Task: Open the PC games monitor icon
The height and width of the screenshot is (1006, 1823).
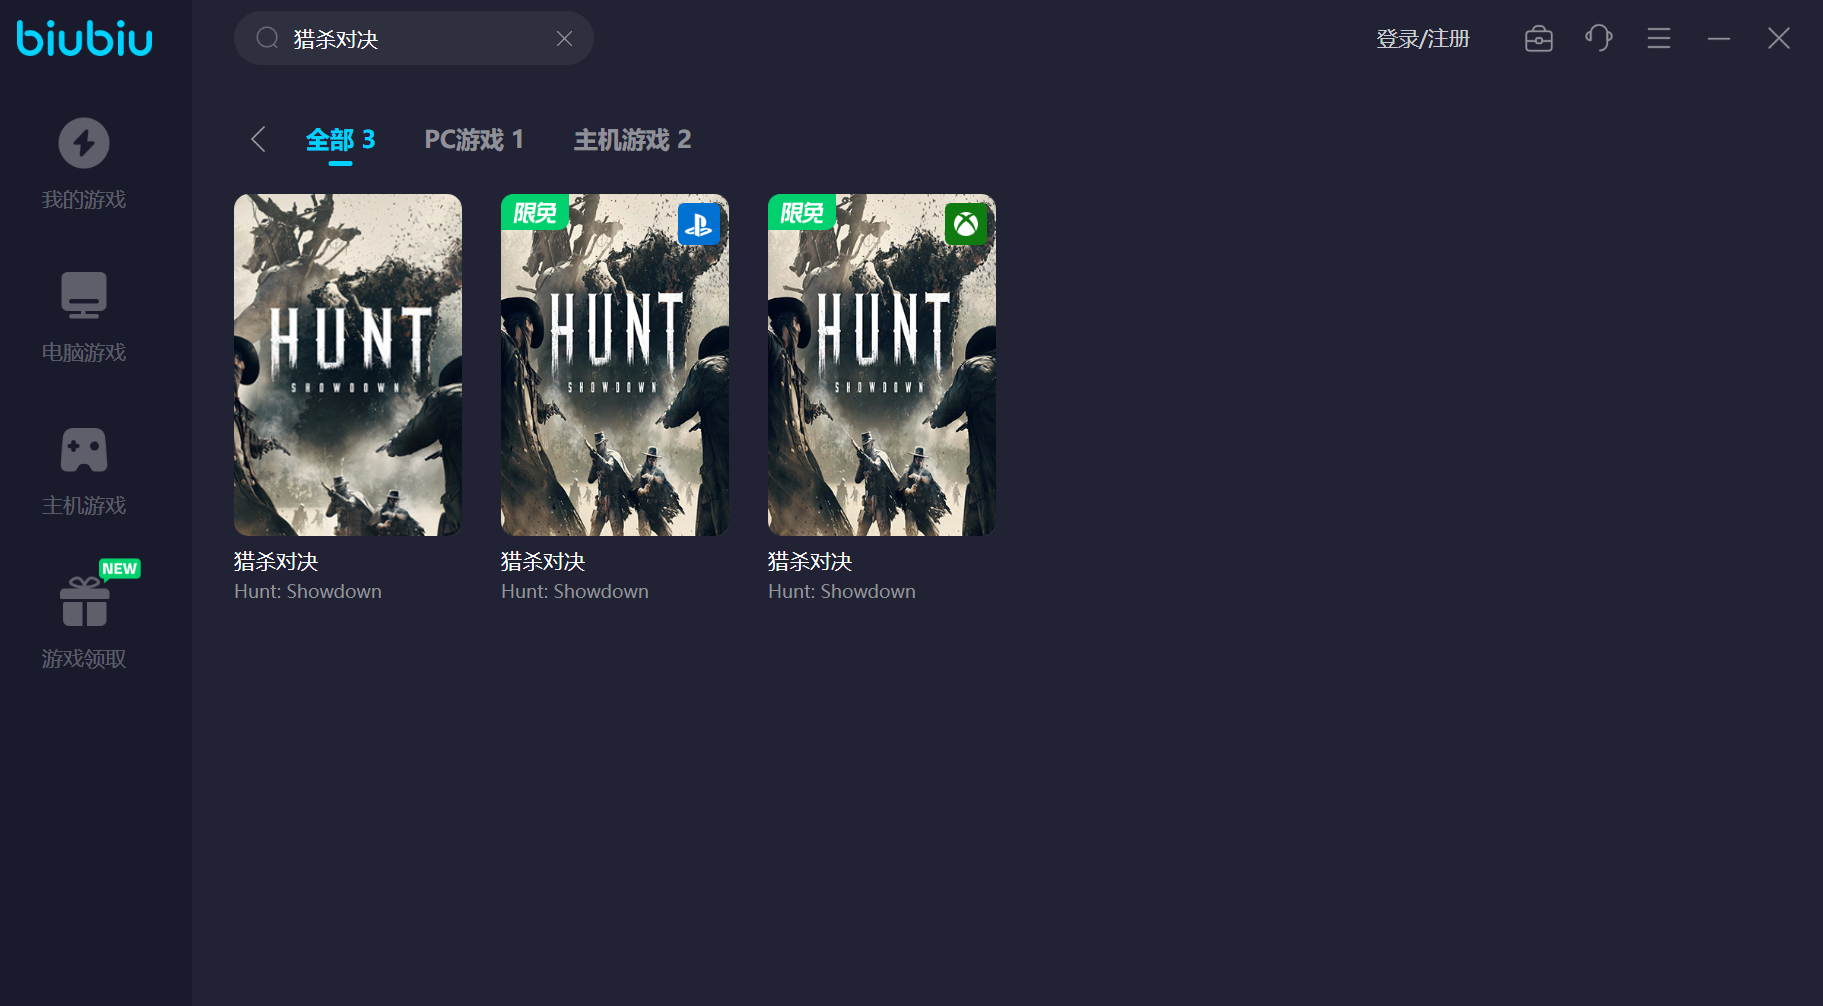Action: (x=84, y=295)
